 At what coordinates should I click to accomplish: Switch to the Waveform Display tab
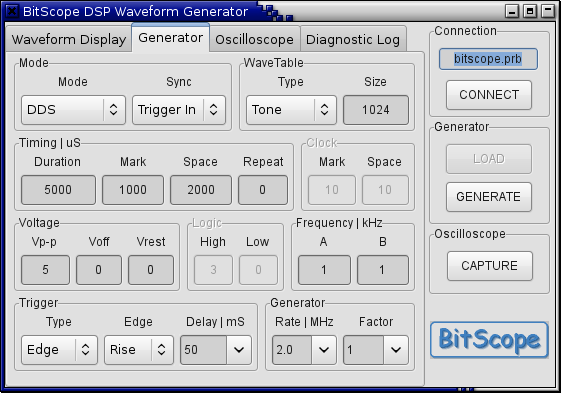point(69,39)
